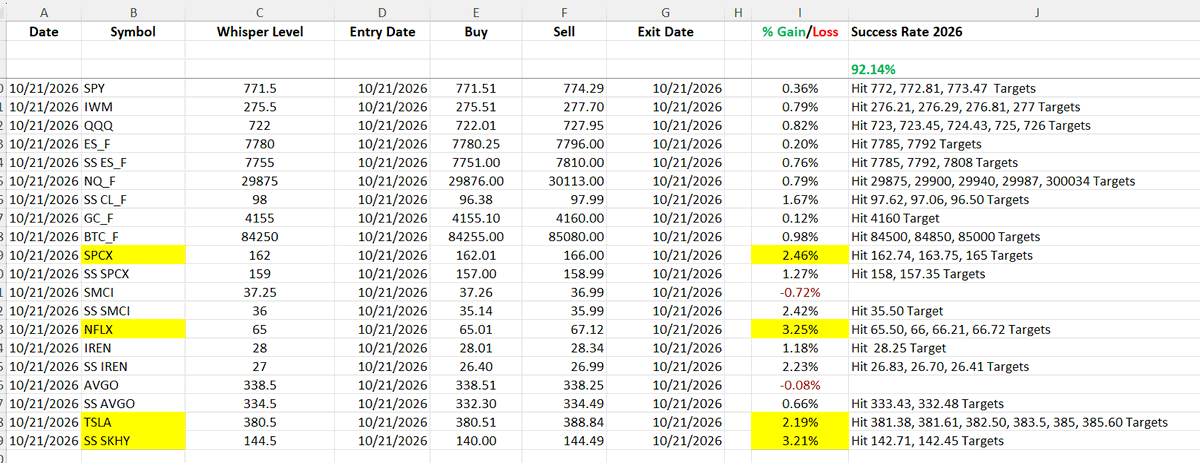Screen dimensions: 1200x463
Task: Click the 388.84 sell price cell
Action: (x=564, y=422)
